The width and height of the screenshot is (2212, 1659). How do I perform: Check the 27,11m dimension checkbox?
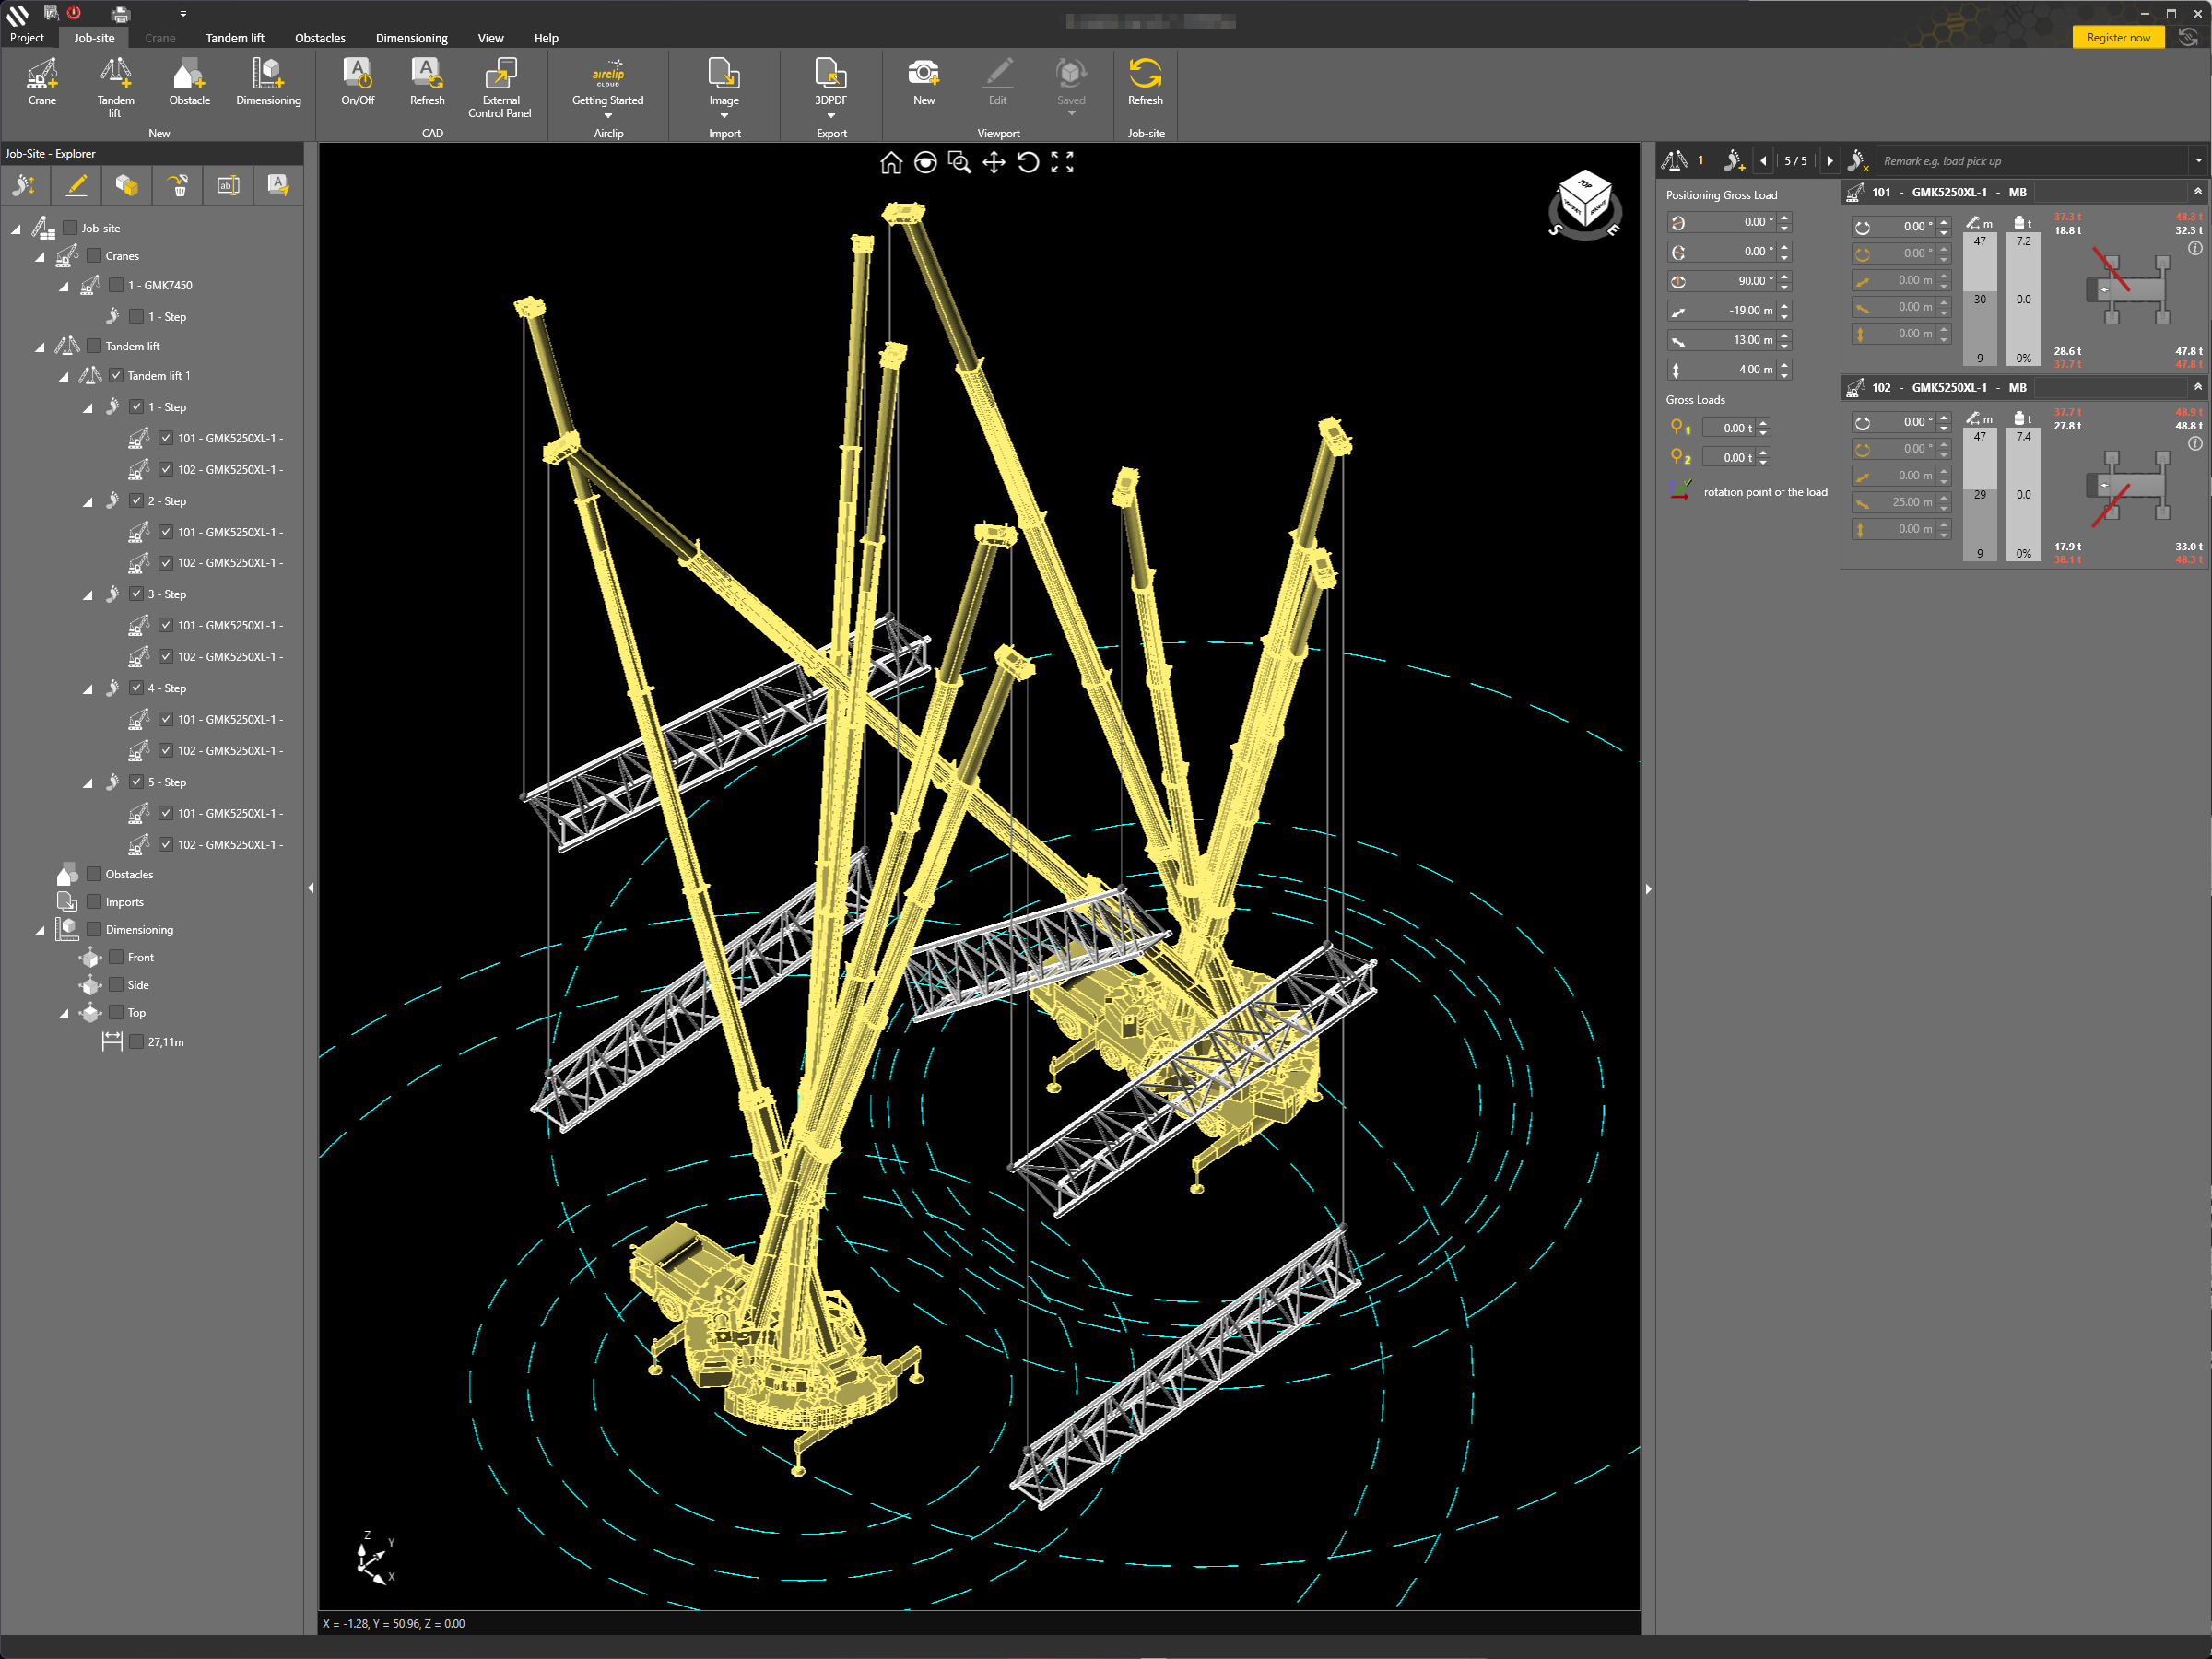click(x=136, y=1041)
